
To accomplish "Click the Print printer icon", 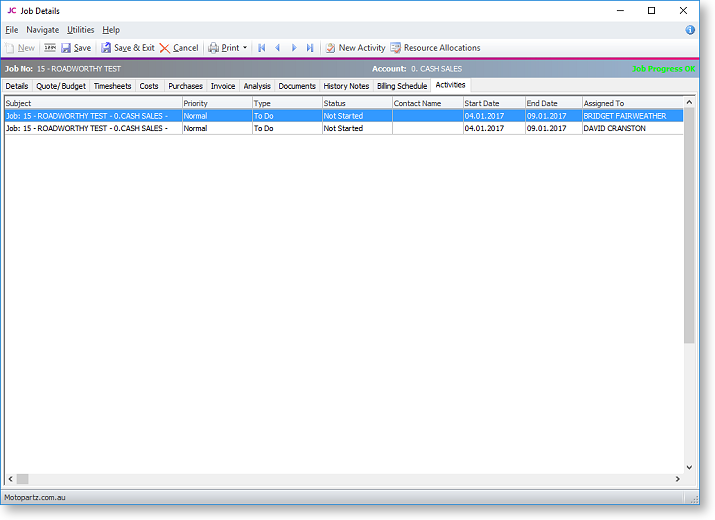I will point(213,48).
